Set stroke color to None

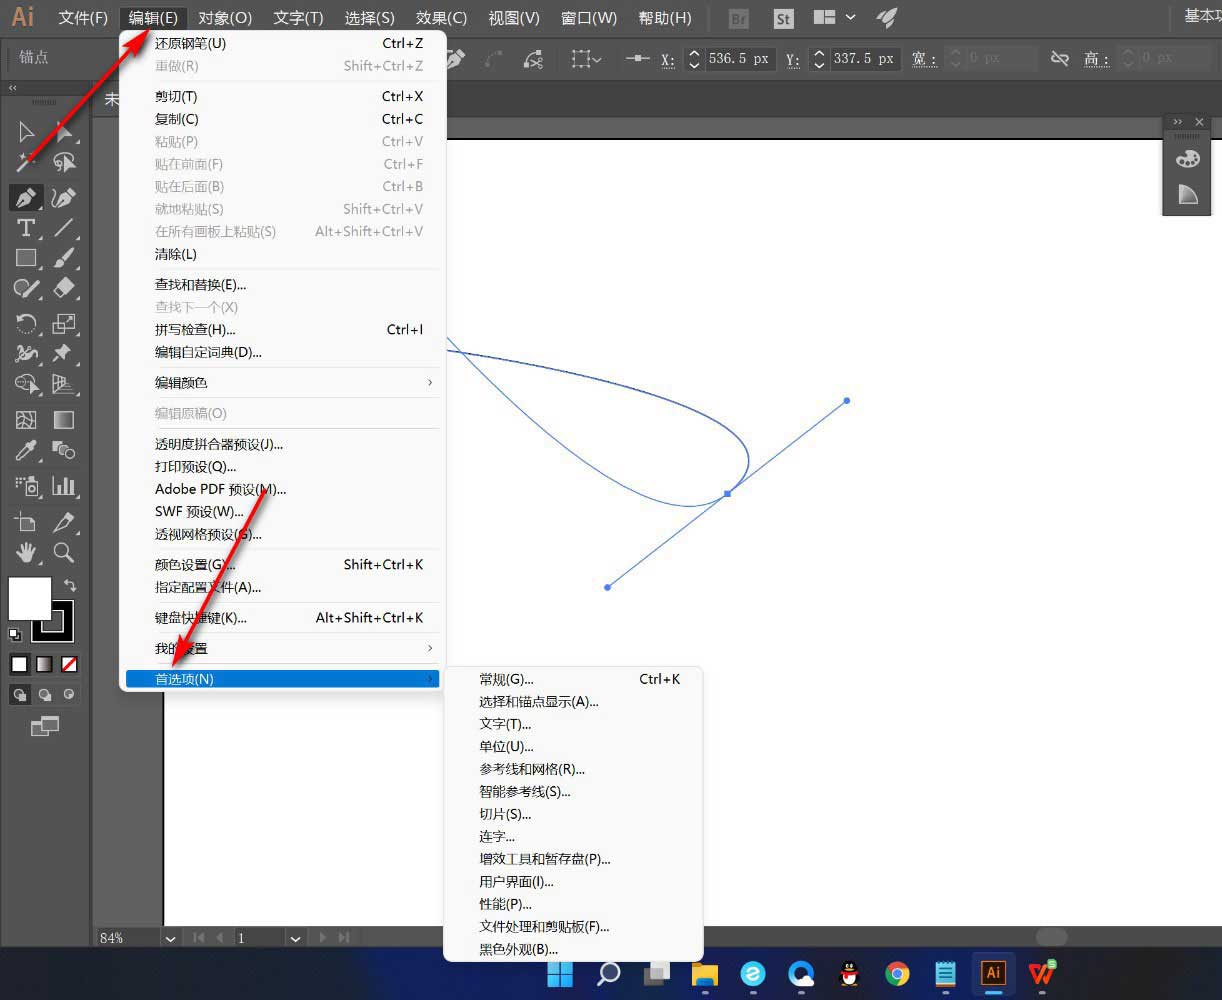coord(68,664)
